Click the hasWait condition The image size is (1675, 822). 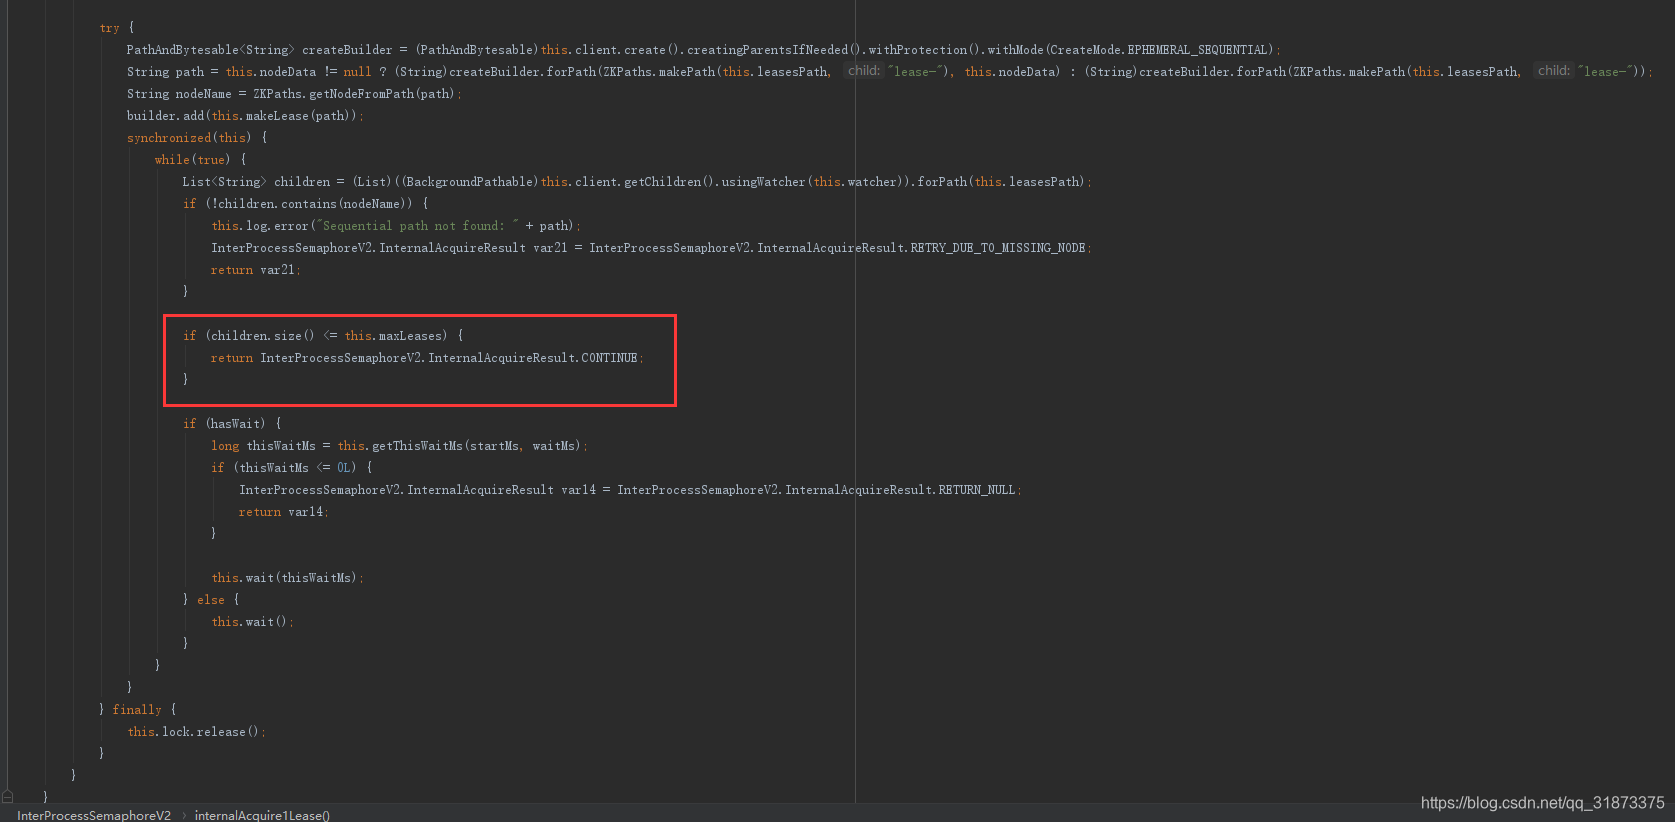click(x=235, y=424)
